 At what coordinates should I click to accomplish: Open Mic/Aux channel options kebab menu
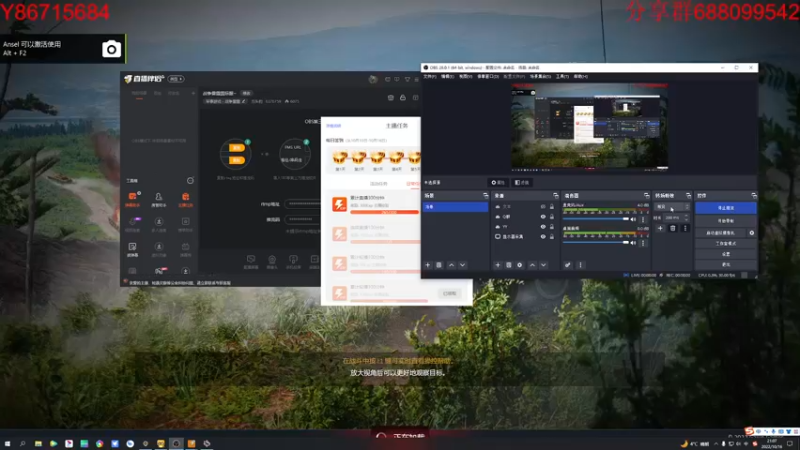(643, 219)
